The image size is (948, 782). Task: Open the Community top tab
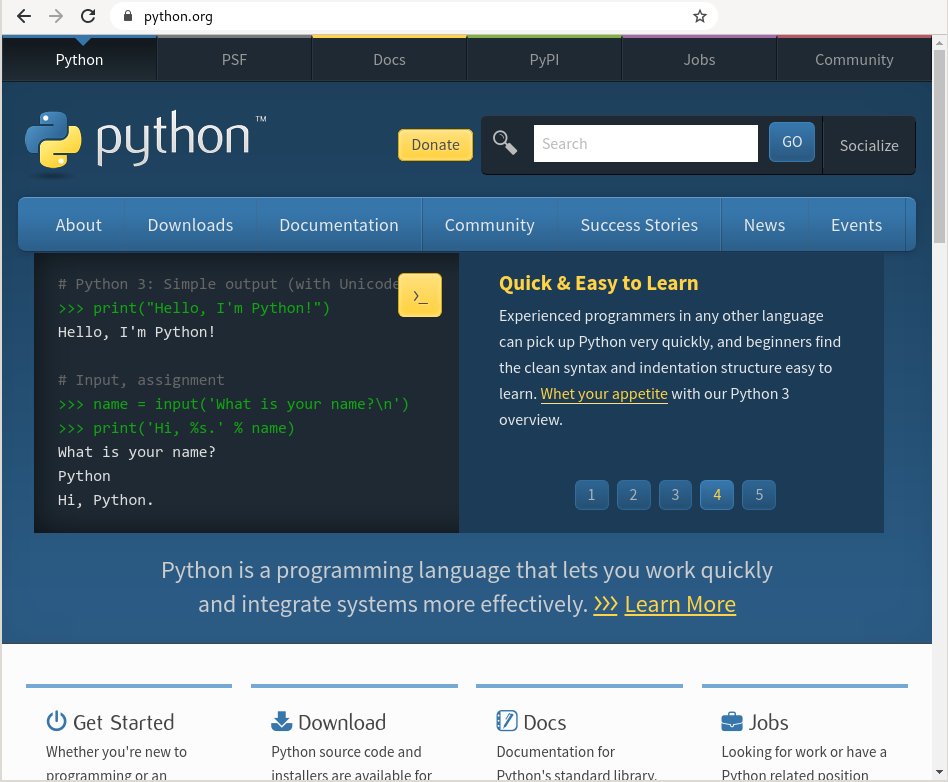pos(854,59)
